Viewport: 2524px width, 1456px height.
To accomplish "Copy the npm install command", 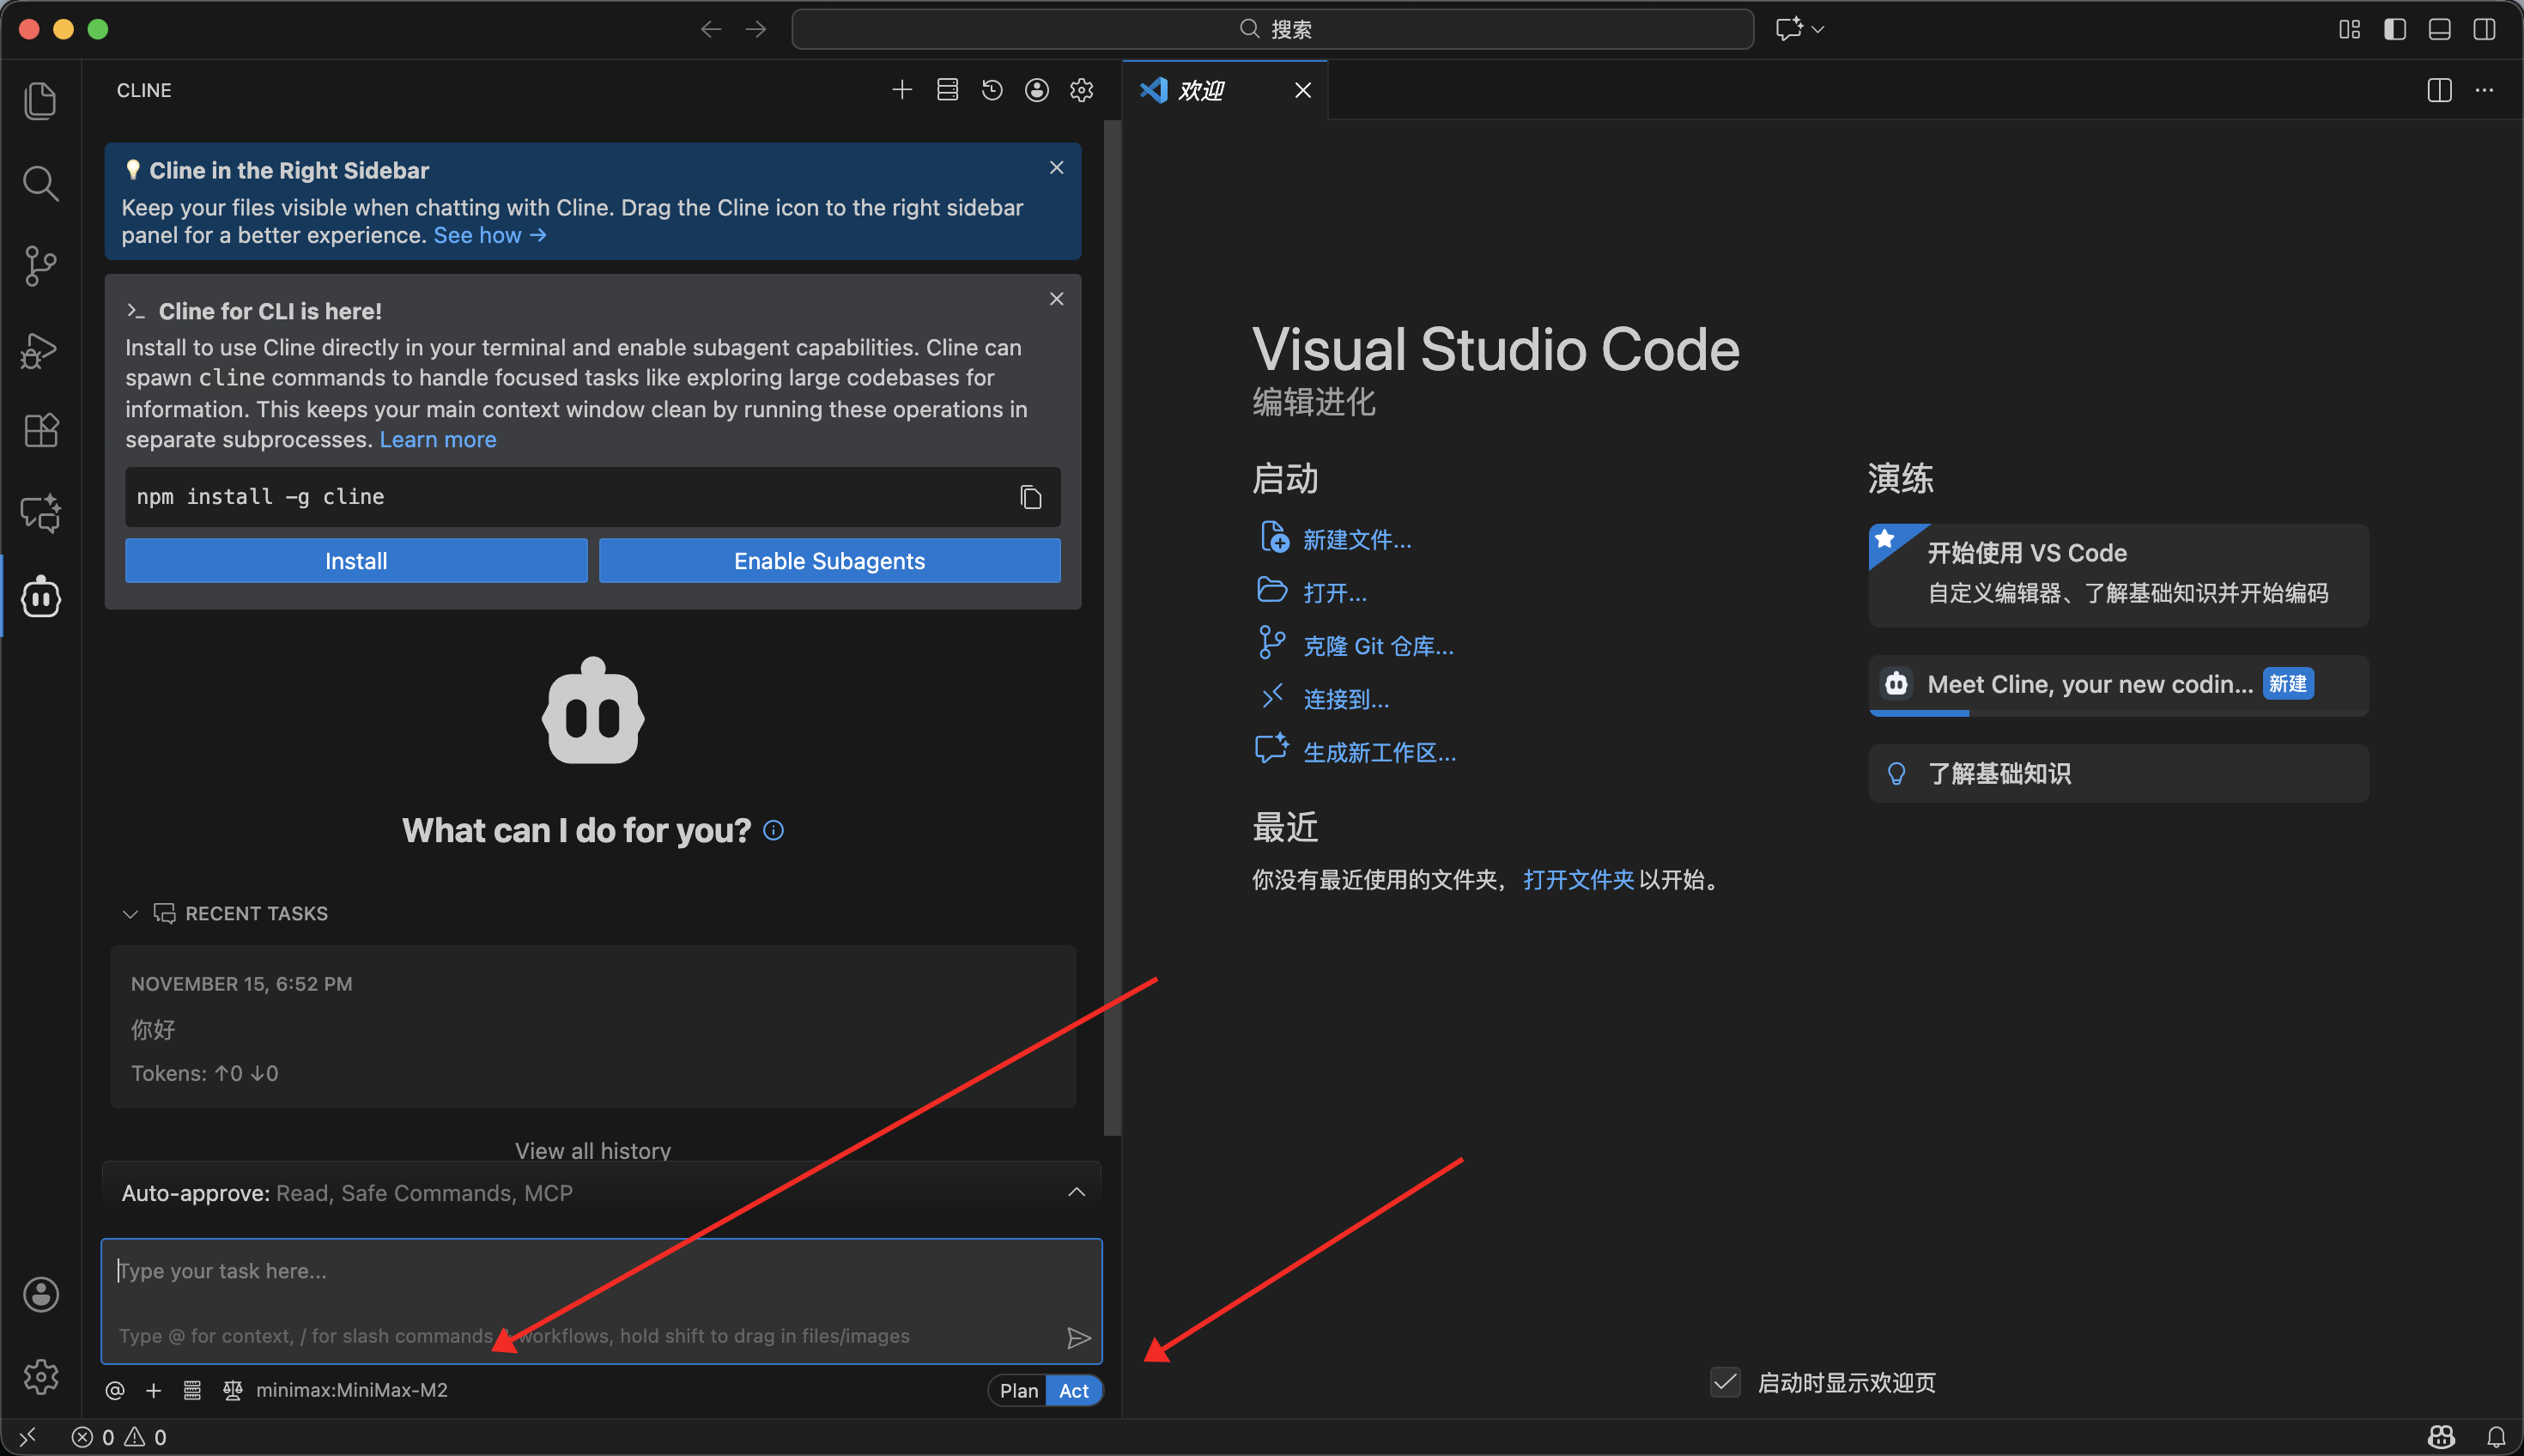I will pyautogui.click(x=1030, y=497).
